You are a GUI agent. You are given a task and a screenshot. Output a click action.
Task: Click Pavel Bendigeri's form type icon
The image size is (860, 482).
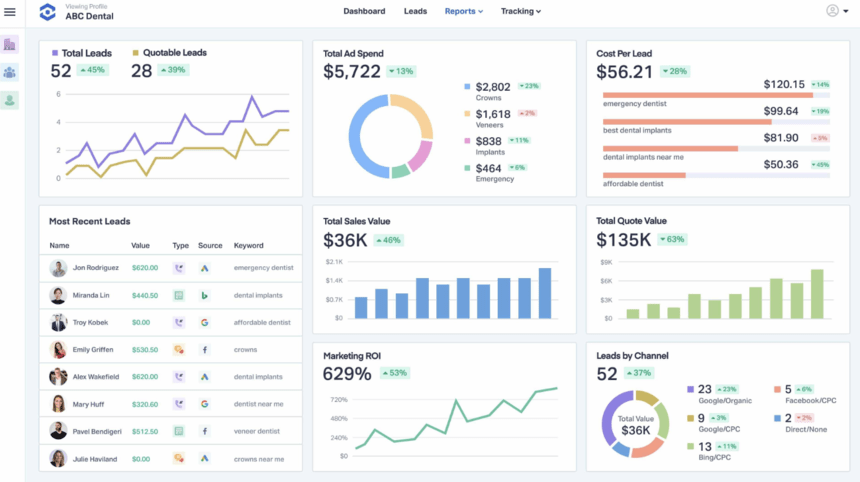click(179, 432)
